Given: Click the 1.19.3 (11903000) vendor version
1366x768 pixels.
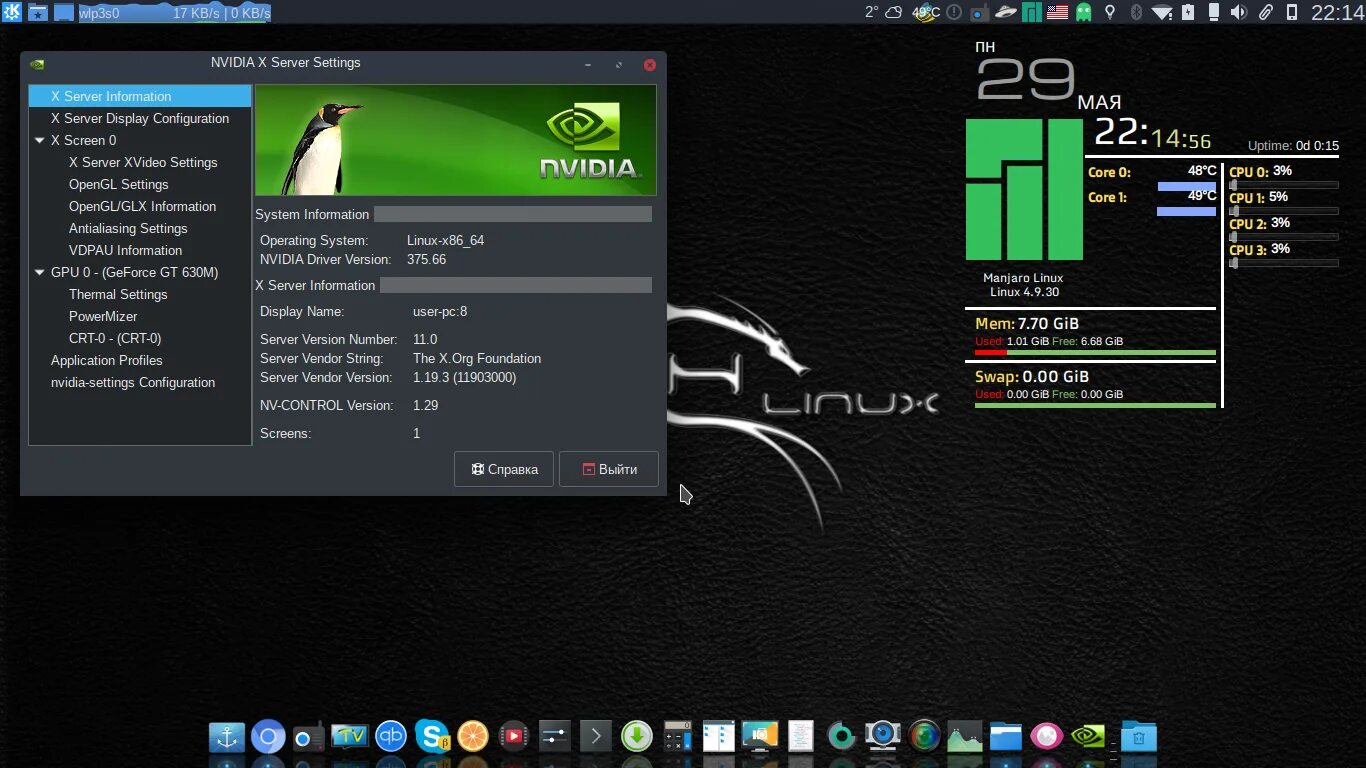Looking at the screenshot, I should tap(465, 377).
